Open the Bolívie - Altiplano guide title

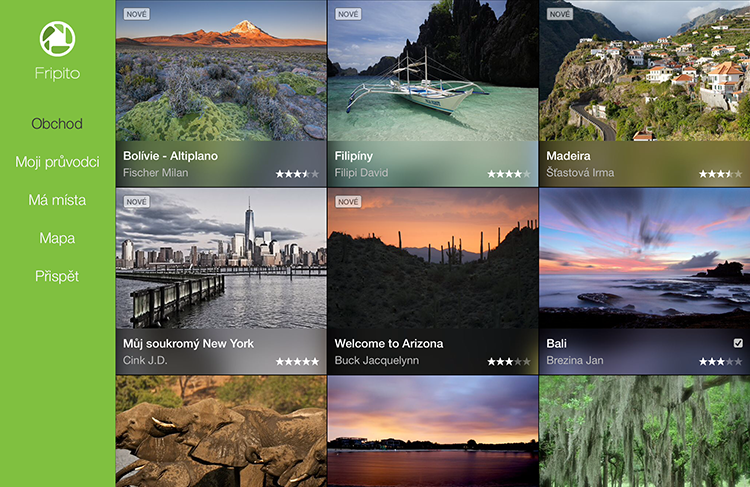(170, 156)
